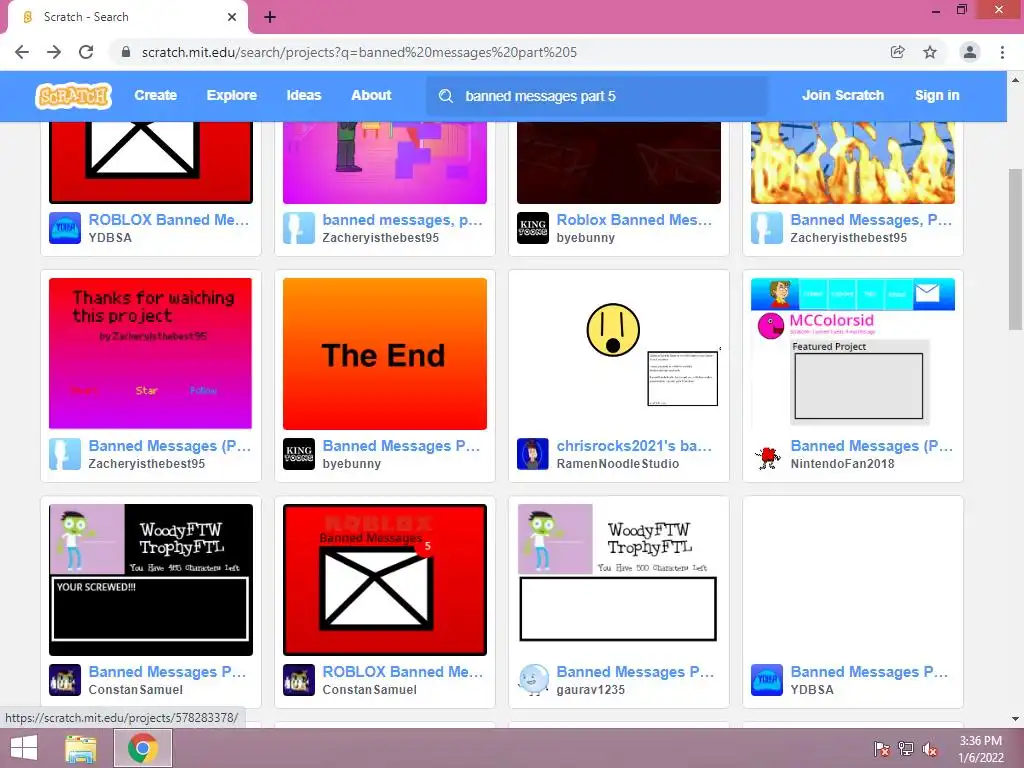The width and height of the screenshot is (1024, 768).
Task: Click ConstanSamuel avatar beside Banned Messages P...
Action: (65, 680)
